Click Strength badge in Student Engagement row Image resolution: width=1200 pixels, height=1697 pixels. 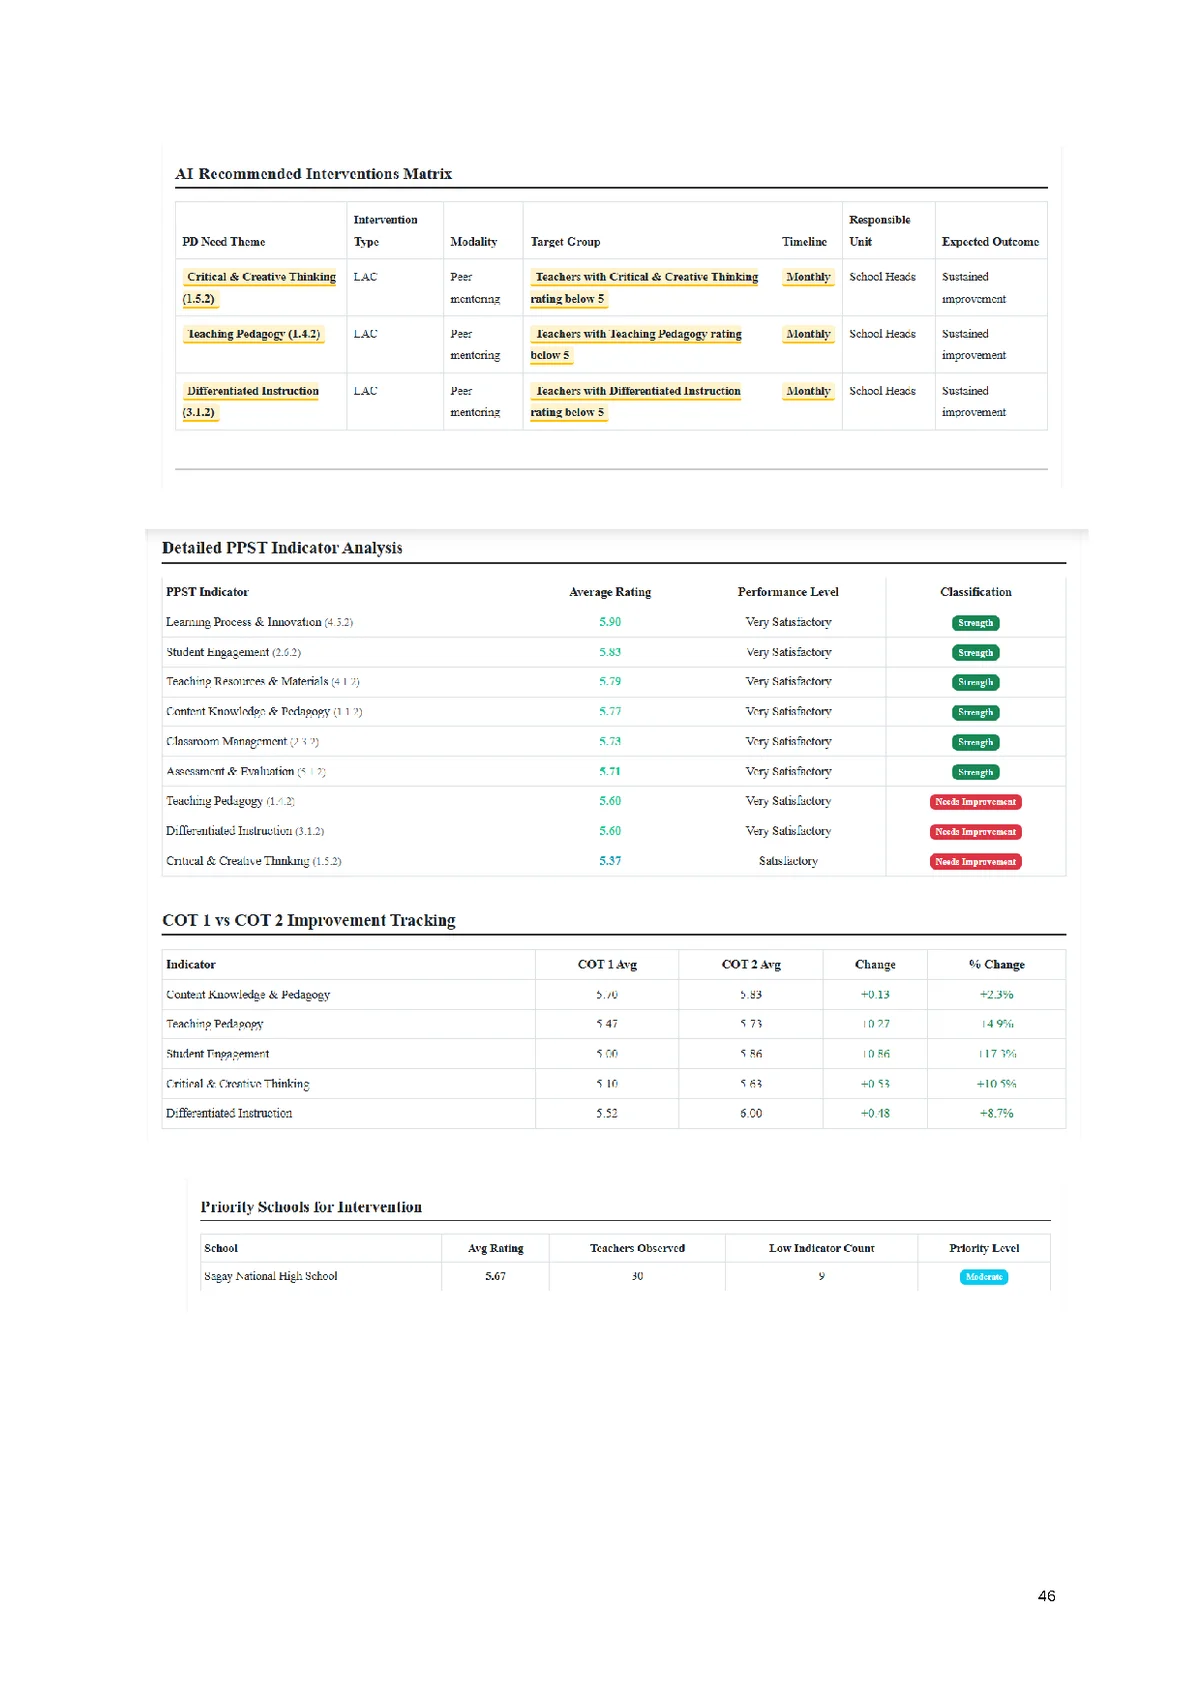[x=975, y=653]
